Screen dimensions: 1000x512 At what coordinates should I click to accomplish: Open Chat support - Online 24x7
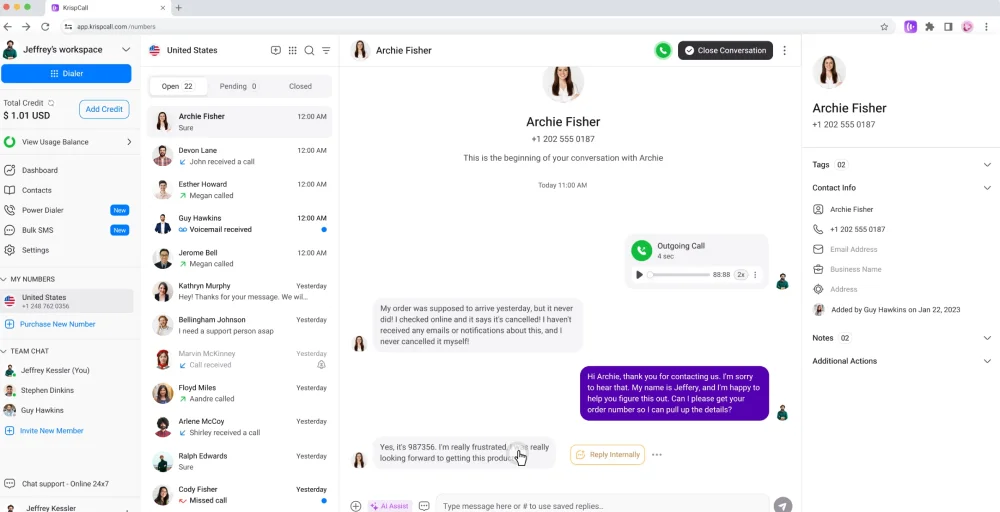(x=67, y=484)
